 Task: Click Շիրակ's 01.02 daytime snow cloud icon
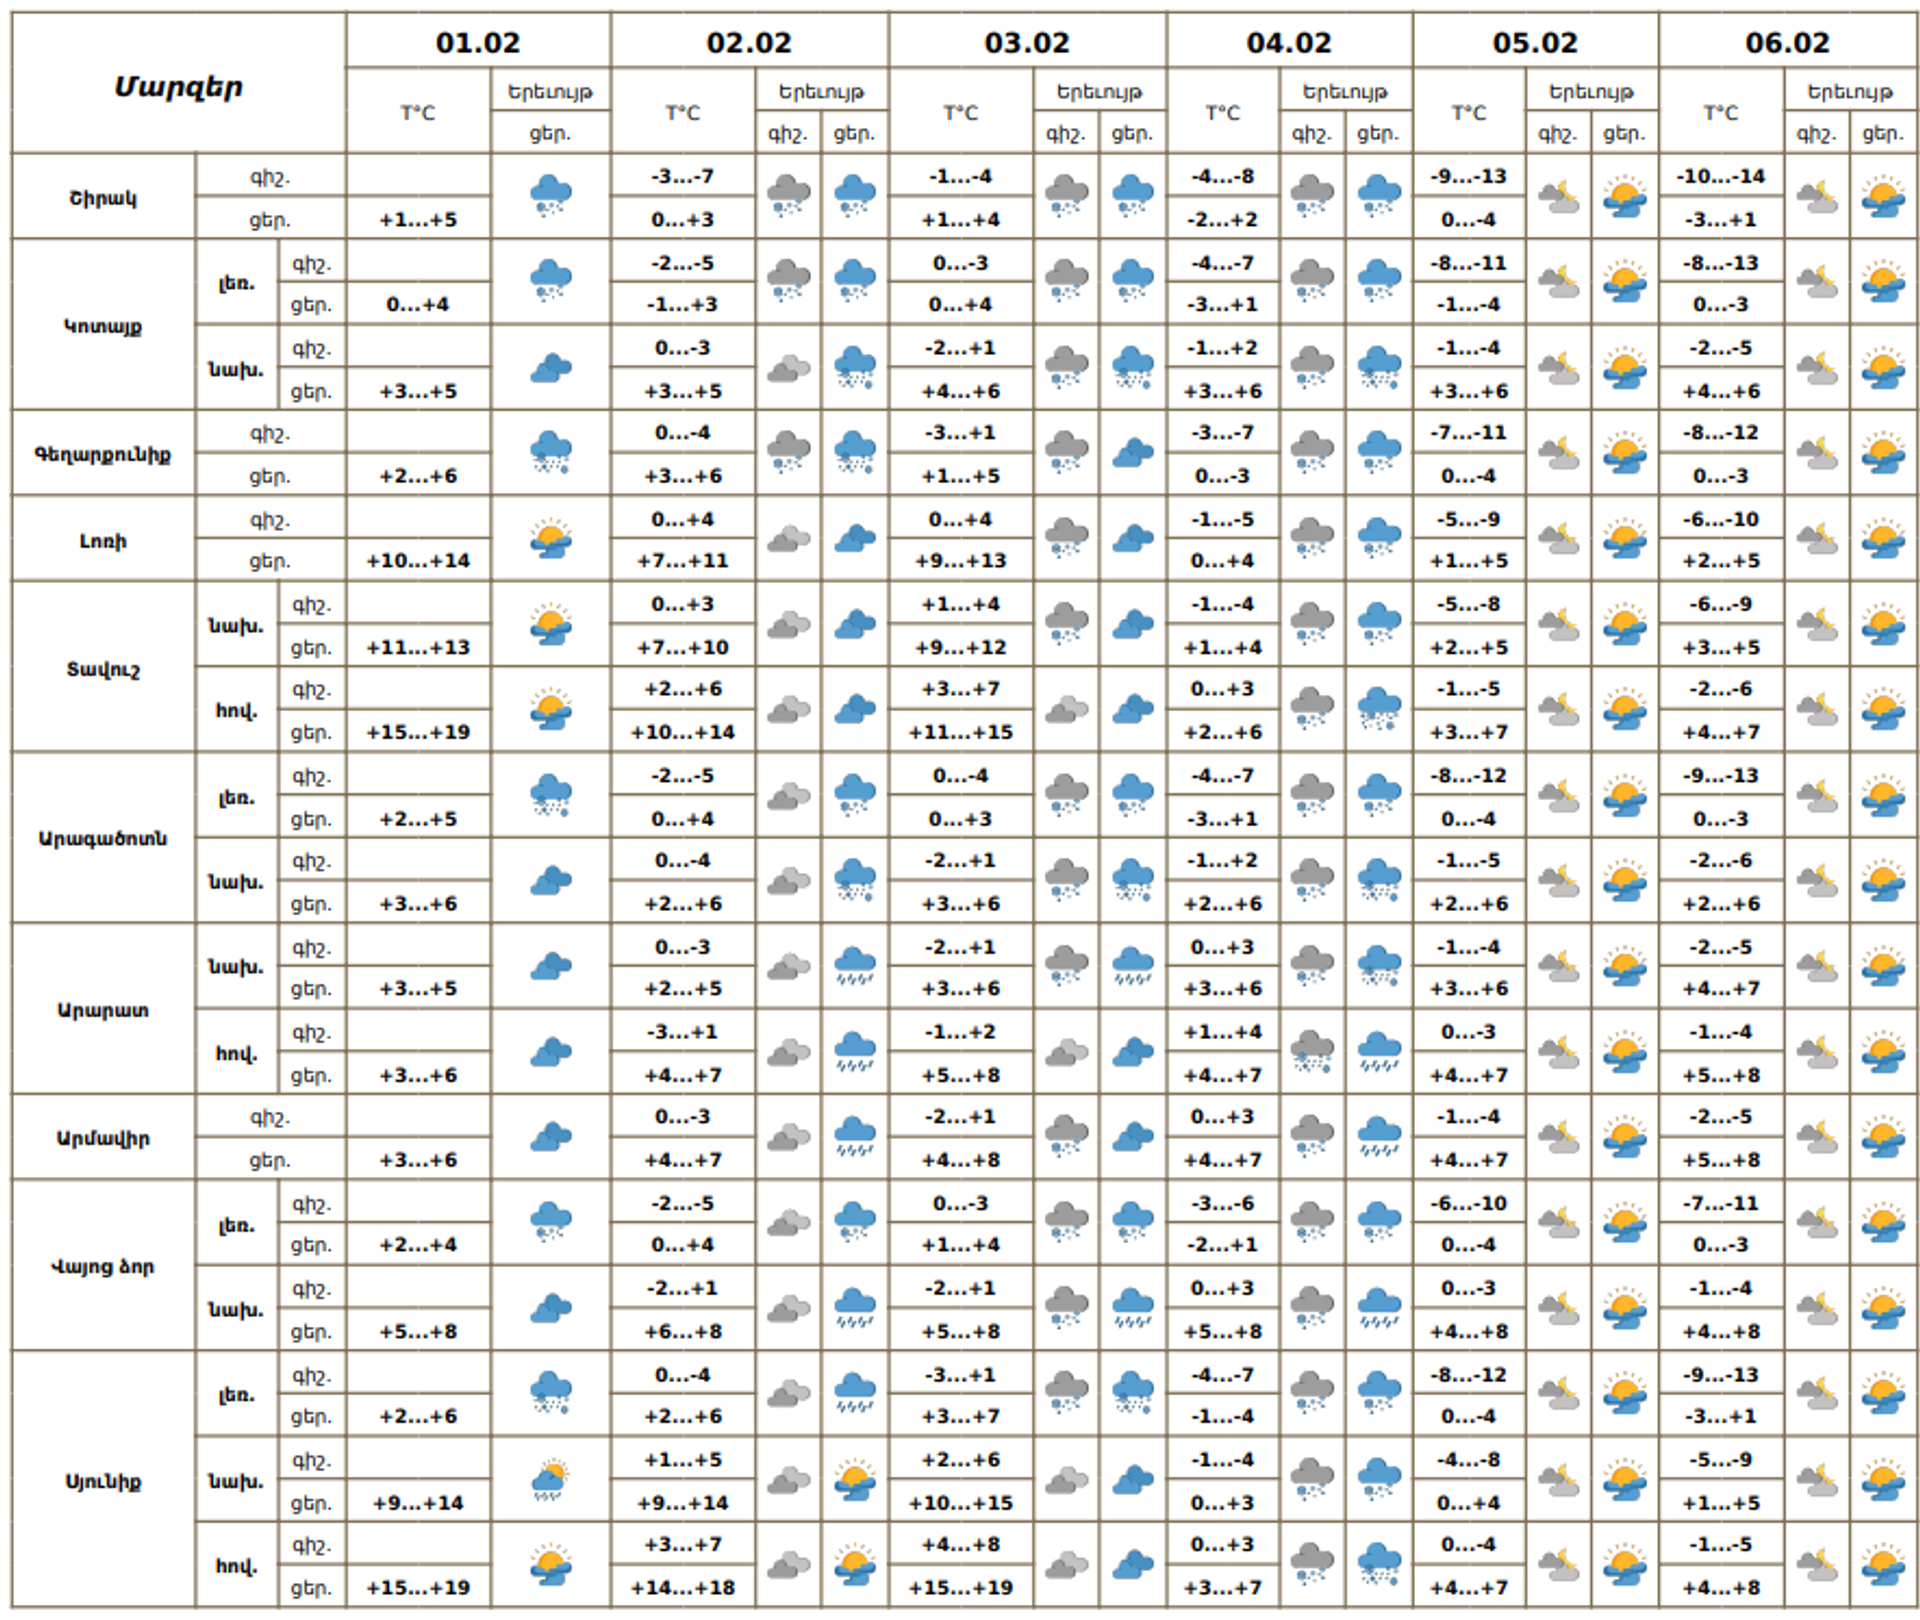[550, 196]
